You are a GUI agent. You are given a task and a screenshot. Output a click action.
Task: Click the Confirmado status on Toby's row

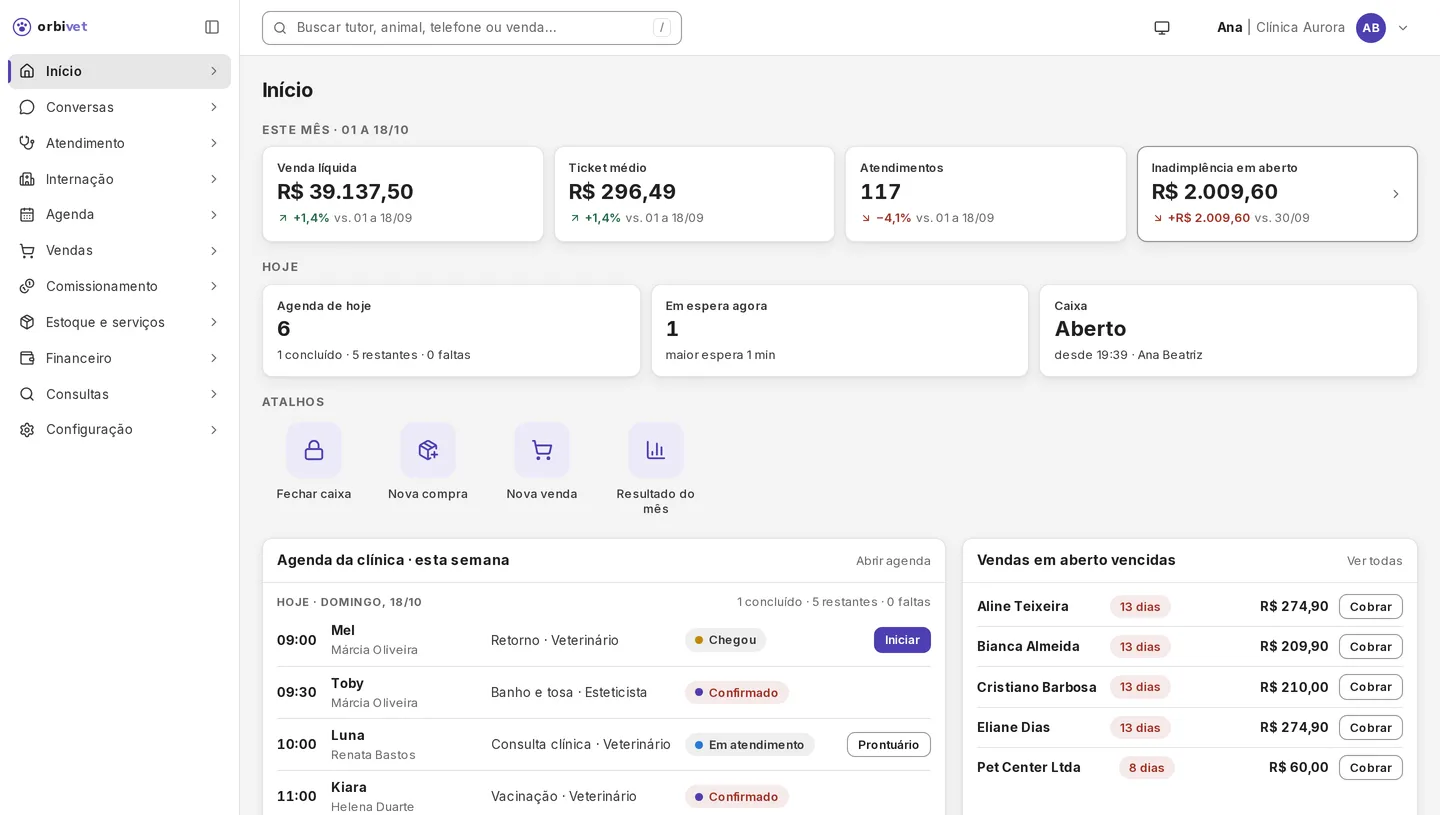click(737, 692)
